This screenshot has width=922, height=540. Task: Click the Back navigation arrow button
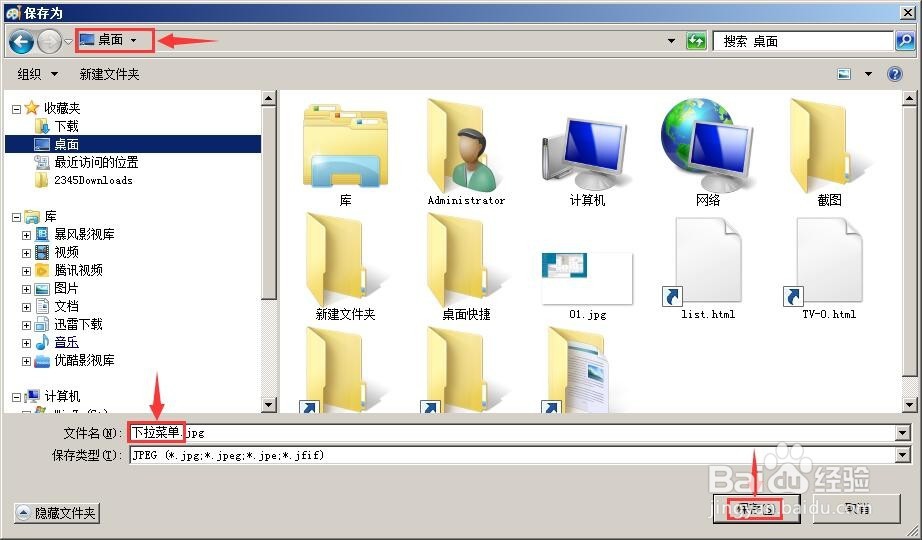click(x=22, y=41)
